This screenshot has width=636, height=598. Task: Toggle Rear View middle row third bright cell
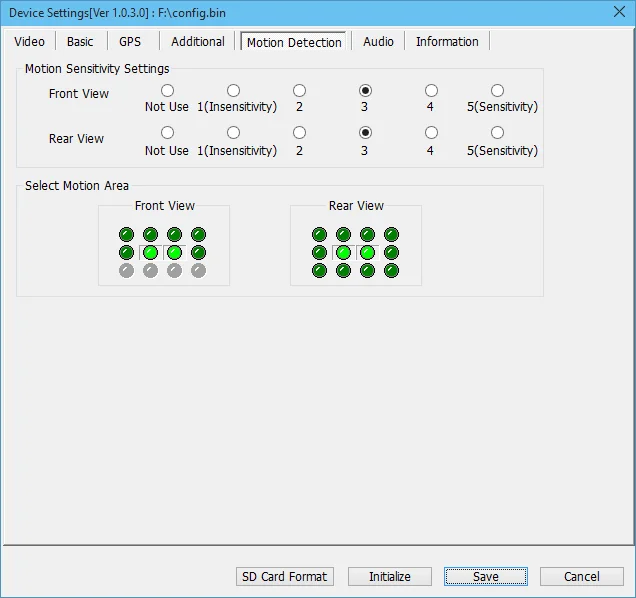[367, 252]
